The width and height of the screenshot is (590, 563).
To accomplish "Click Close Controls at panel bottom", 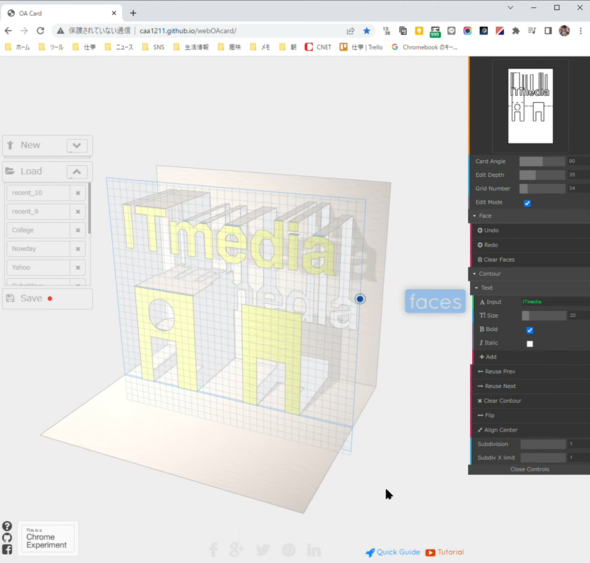I will click(529, 470).
